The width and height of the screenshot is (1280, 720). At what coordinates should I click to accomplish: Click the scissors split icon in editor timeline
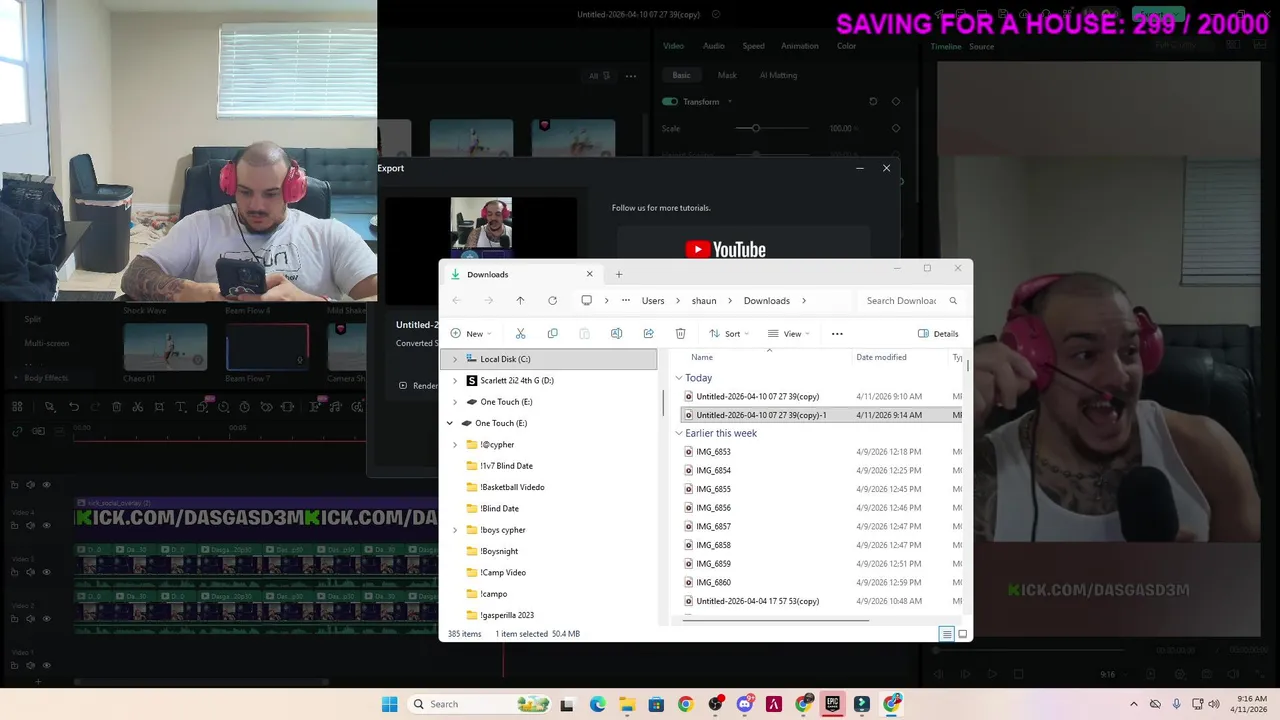138,407
